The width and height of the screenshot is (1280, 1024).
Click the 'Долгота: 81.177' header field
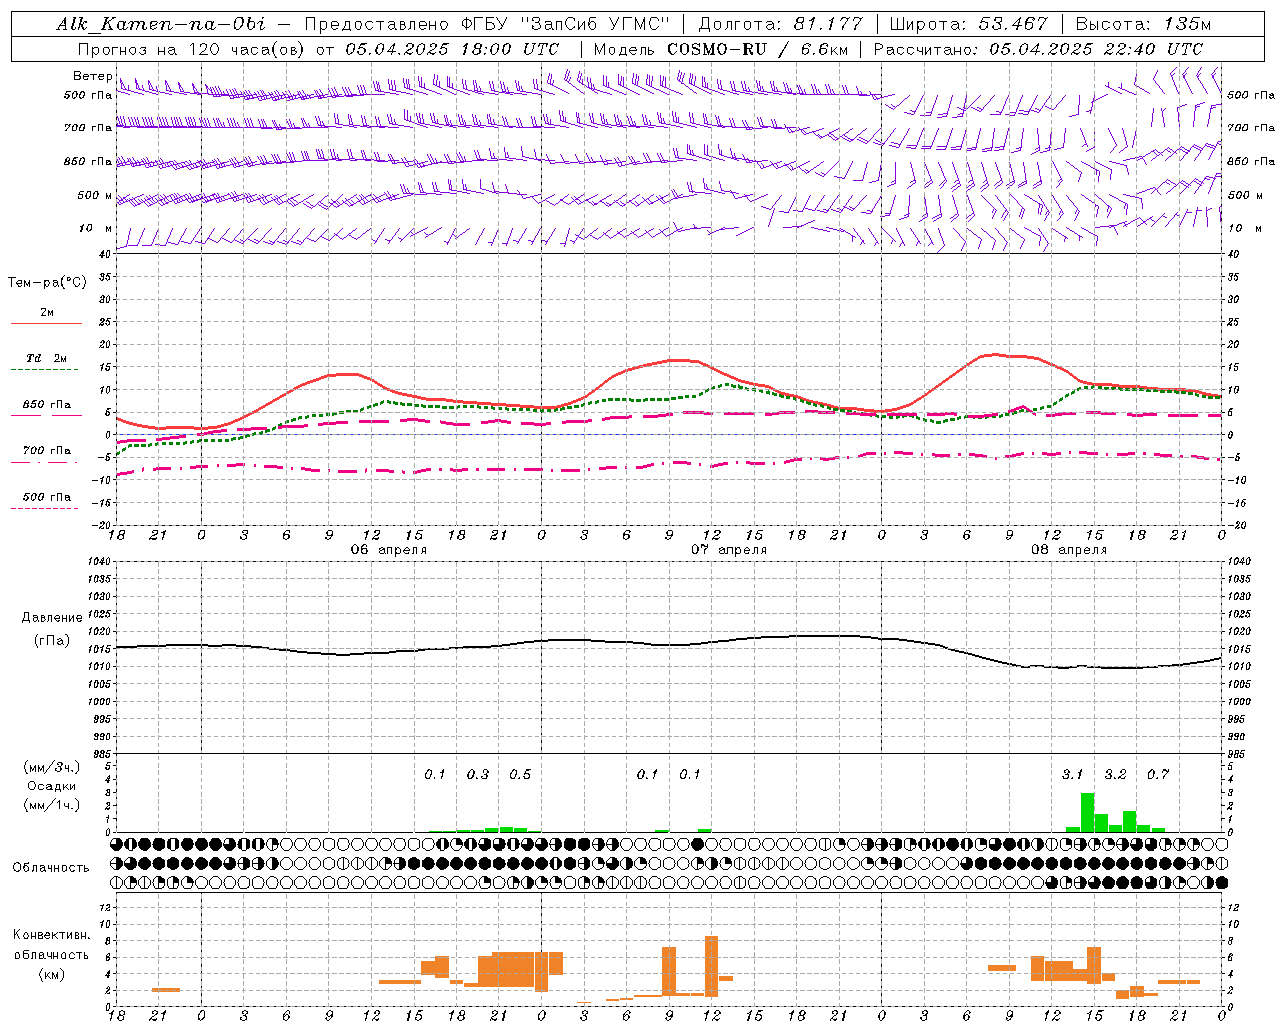coord(780,24)
